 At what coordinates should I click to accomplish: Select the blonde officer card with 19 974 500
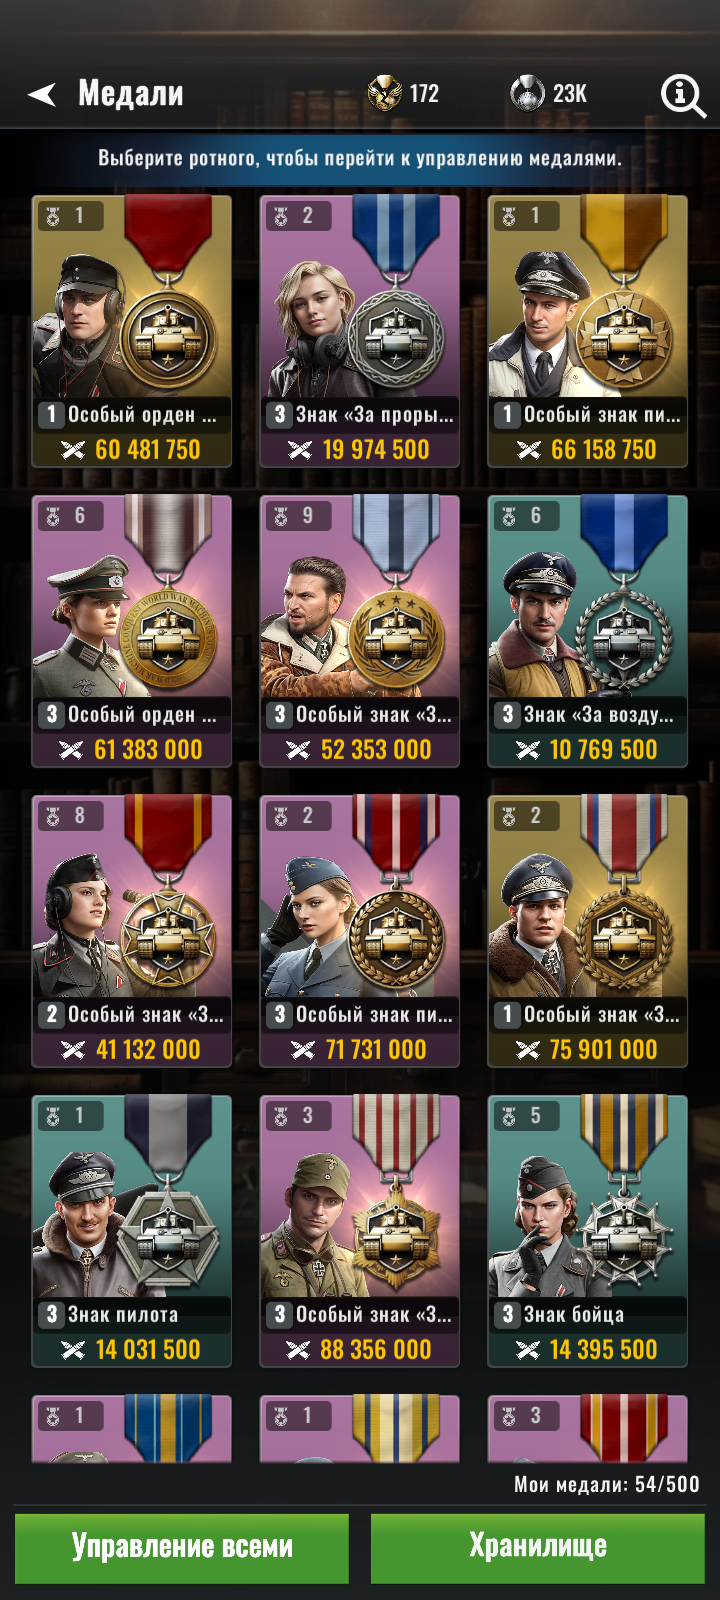tap(360, 331)
